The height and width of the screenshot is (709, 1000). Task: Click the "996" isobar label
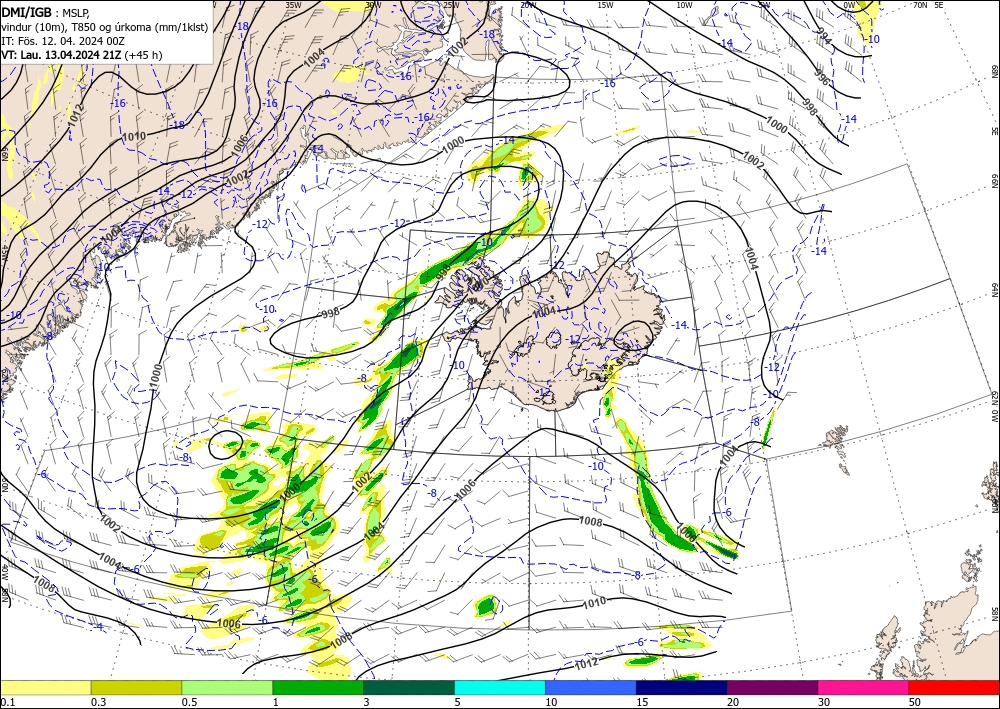pyautogui.click(x=823, y=77)
